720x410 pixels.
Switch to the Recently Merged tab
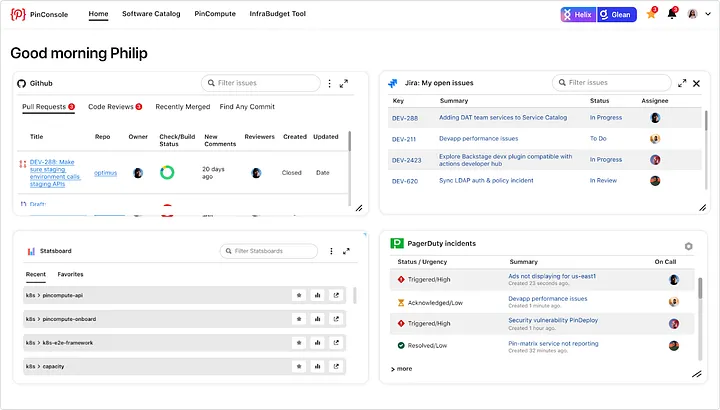(x=182, y=107)
